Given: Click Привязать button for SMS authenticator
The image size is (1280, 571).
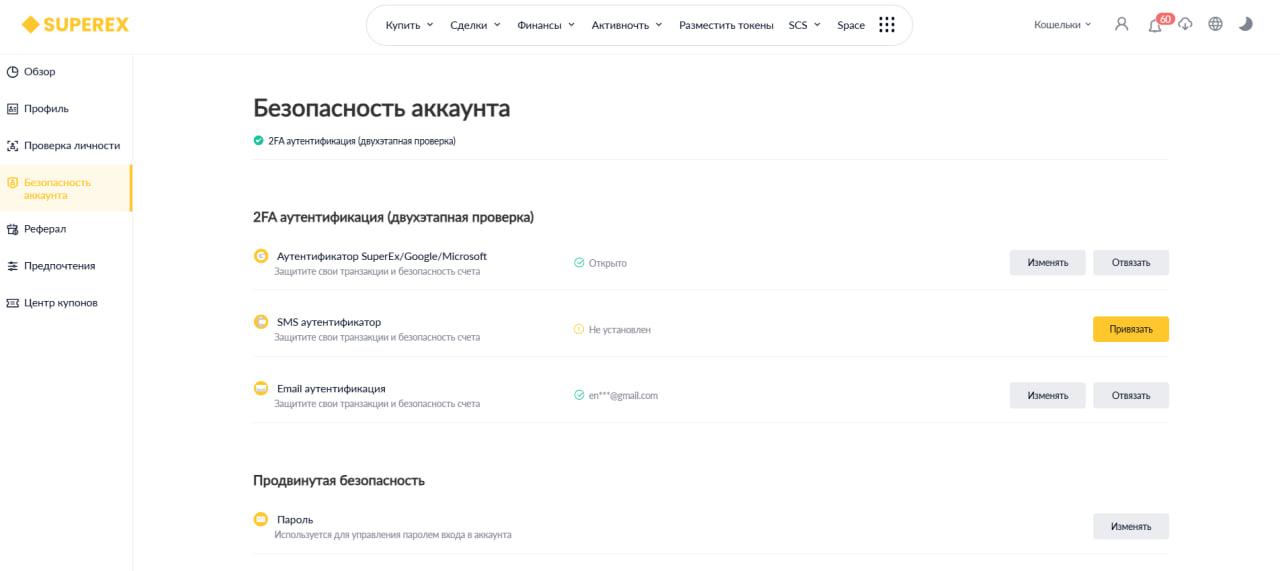Looking at the screenshot, I should point(1131,329).
